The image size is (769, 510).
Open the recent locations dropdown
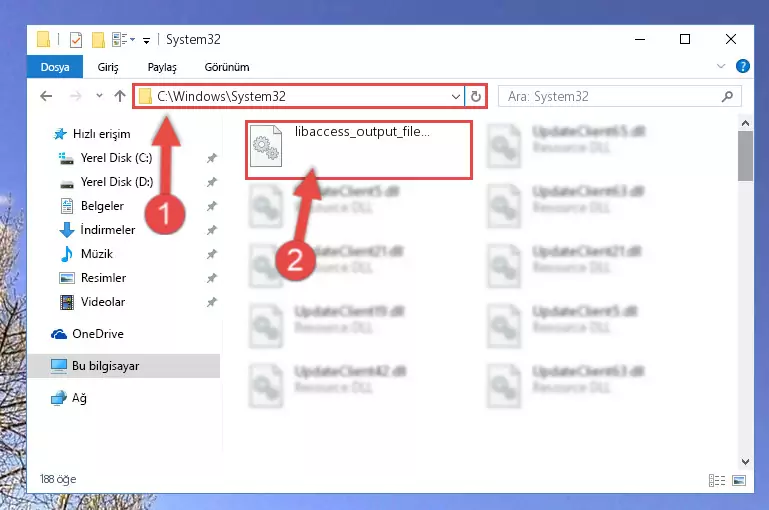[99, 96]
